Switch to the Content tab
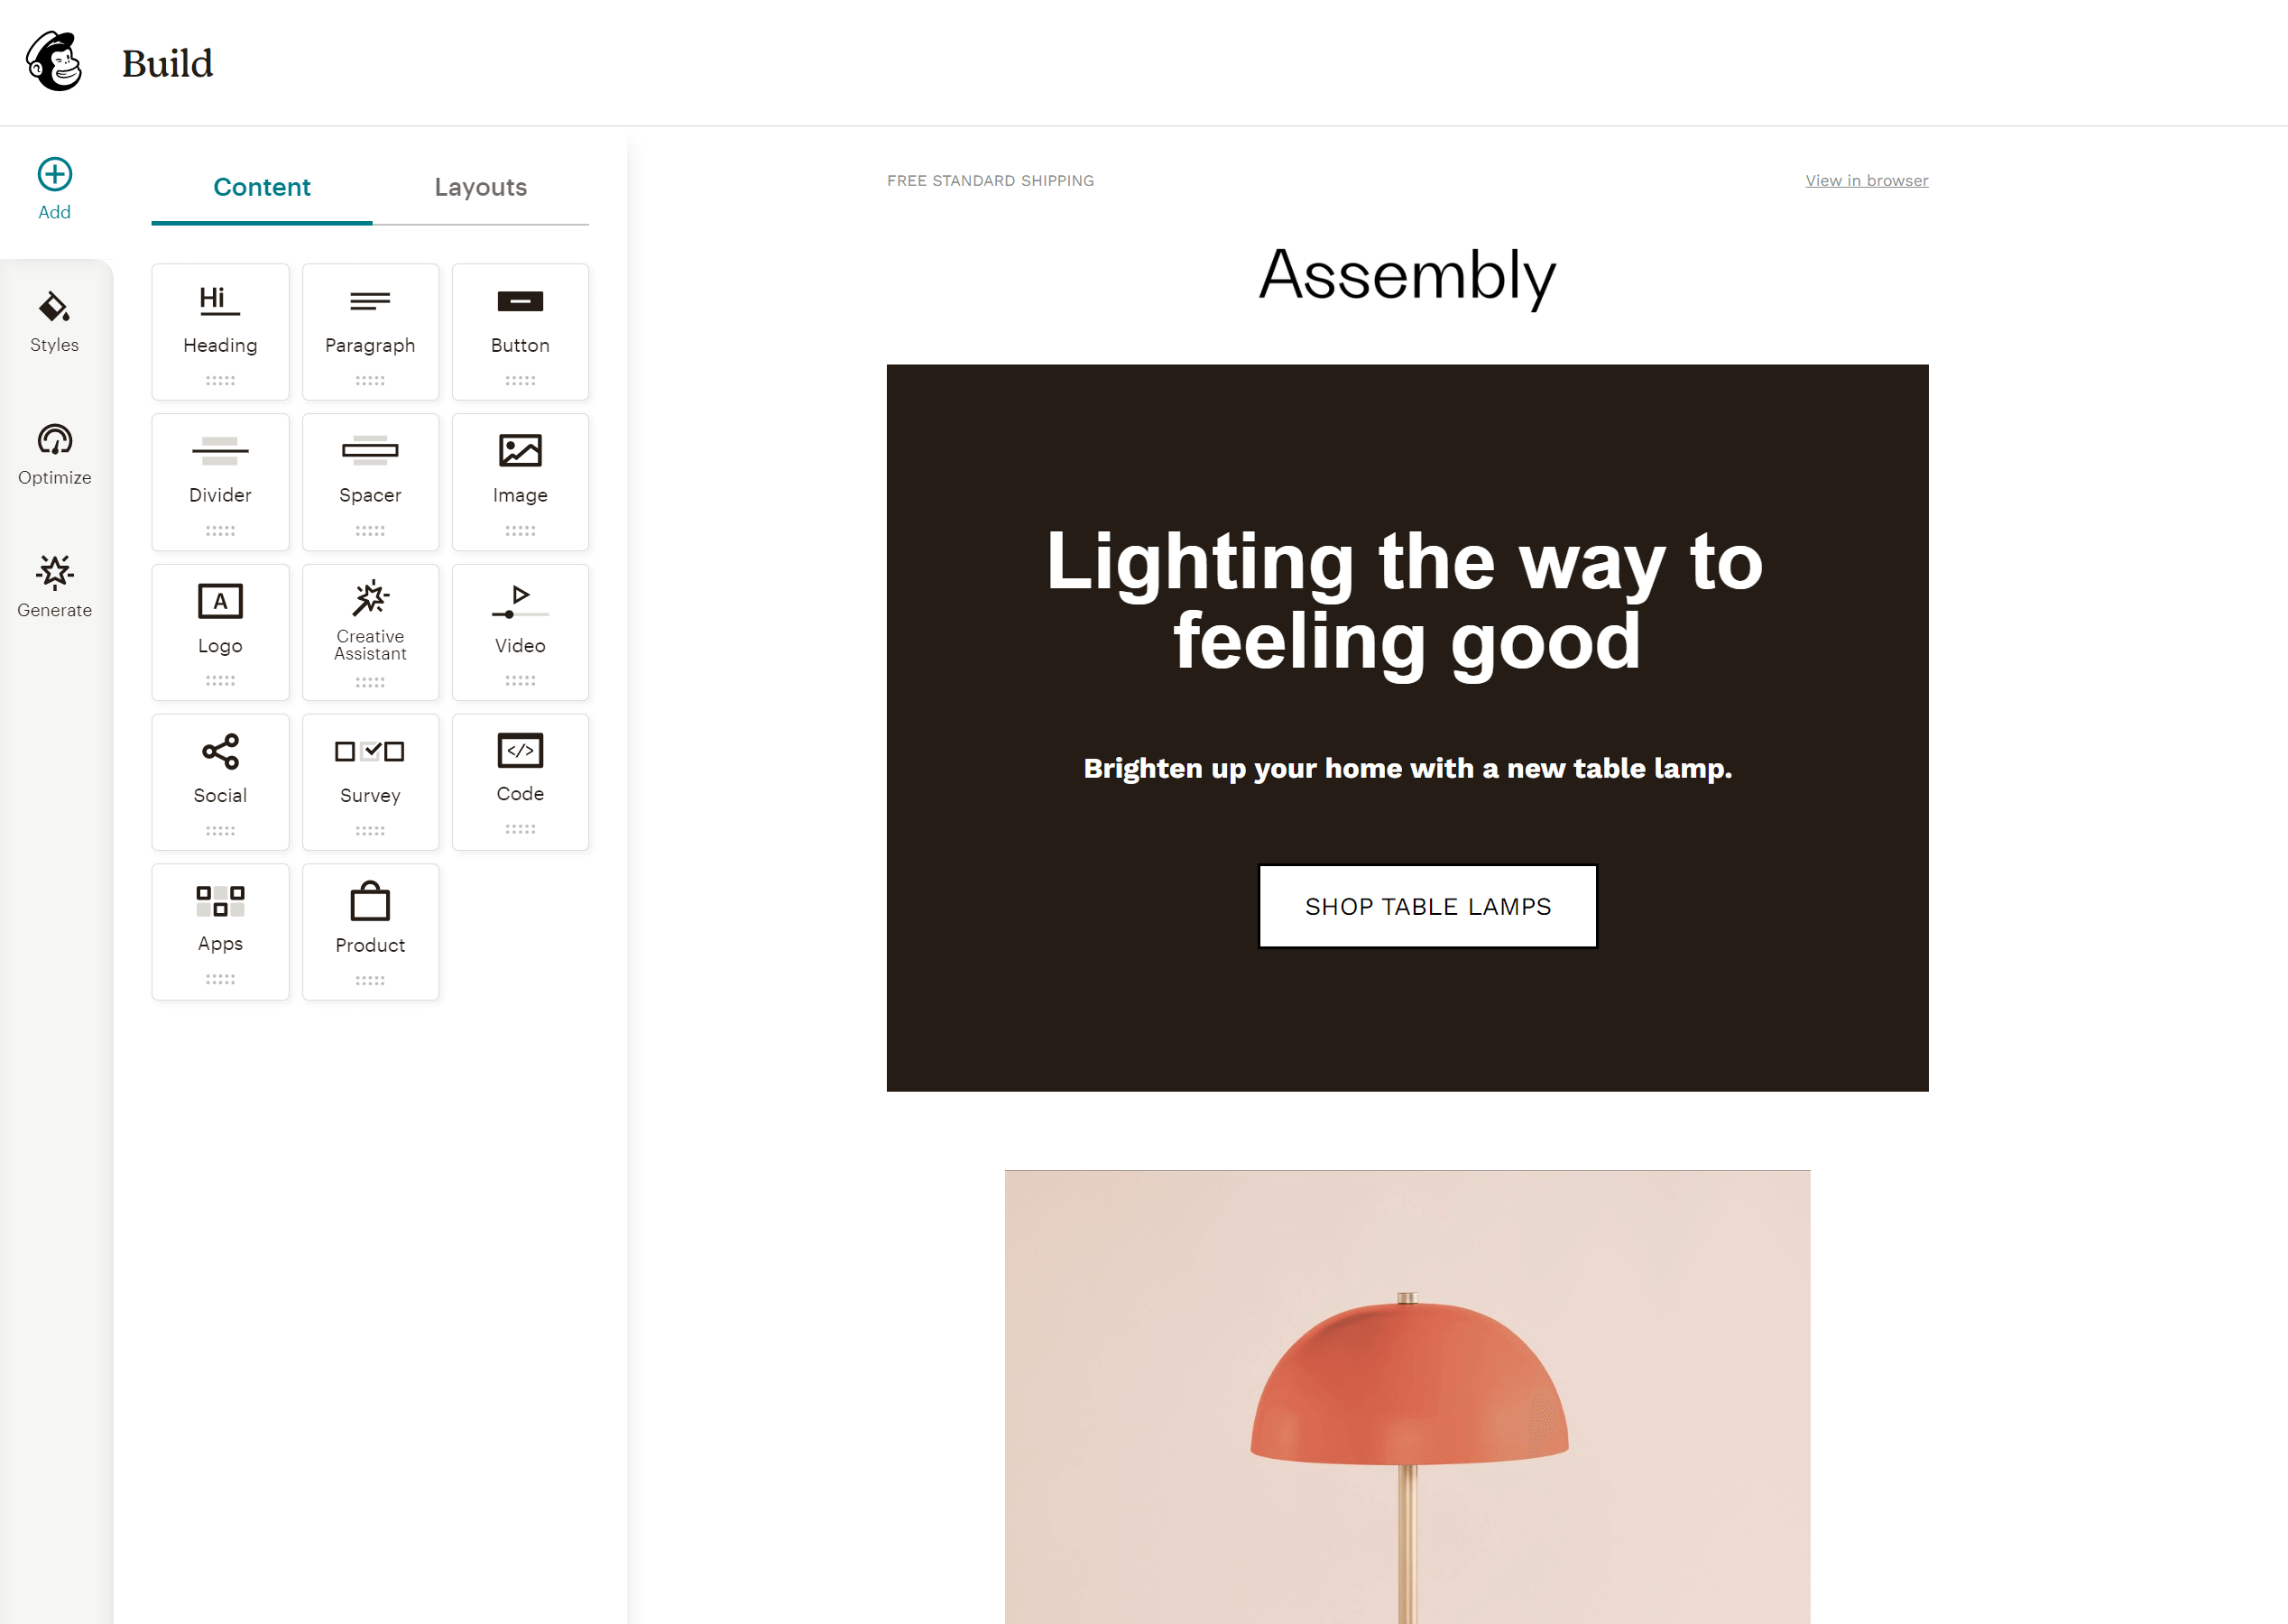Viewport: 2288px width, 1624px height. coord(260,188)
